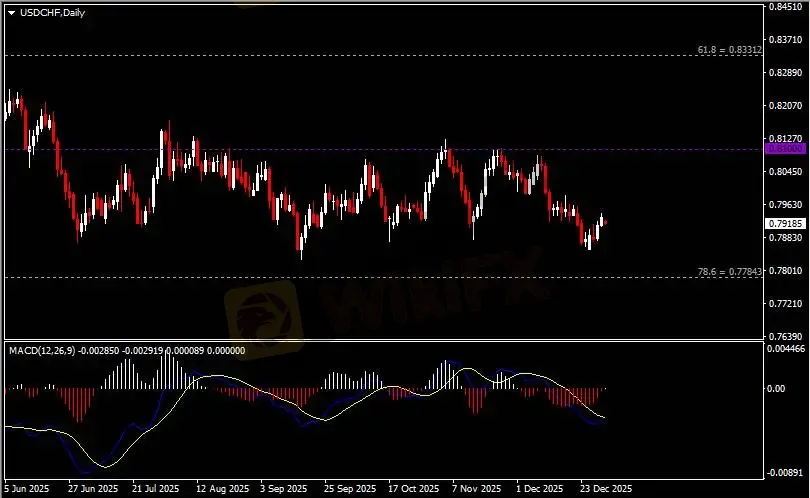The width and height of the screenshot is (810, 498).
Task: Click the USDCHF,Daily chart title
Action: 52,12
